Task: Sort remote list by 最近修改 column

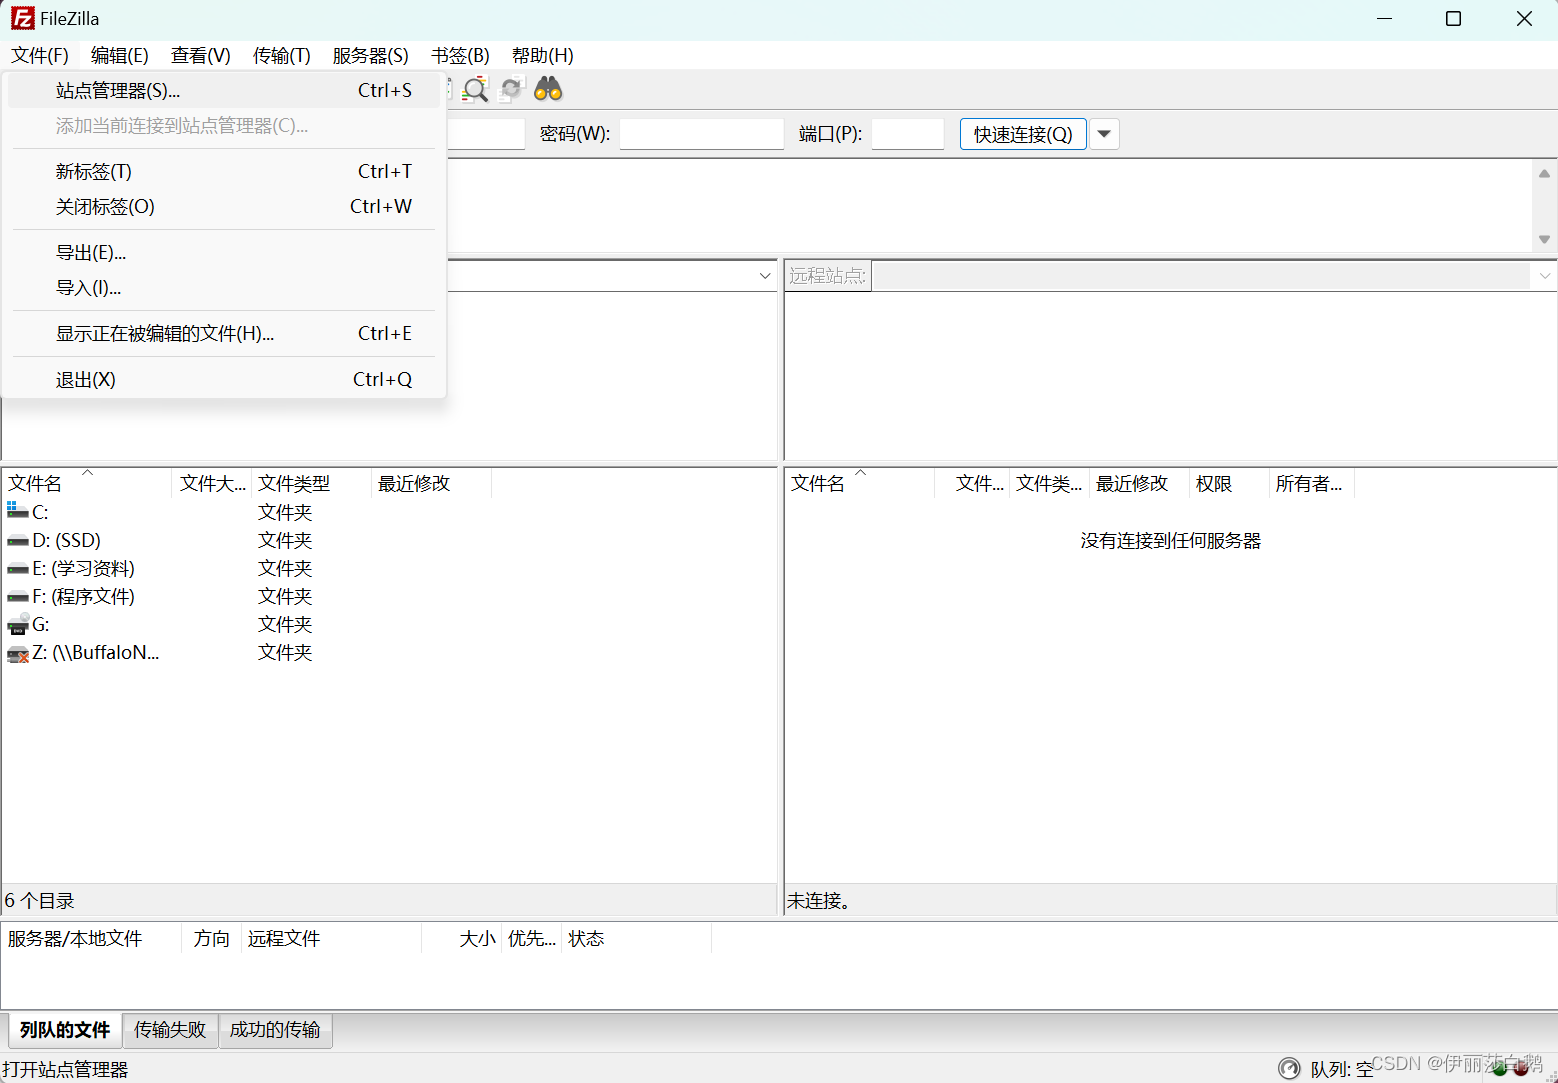Action: (1139, 483)
